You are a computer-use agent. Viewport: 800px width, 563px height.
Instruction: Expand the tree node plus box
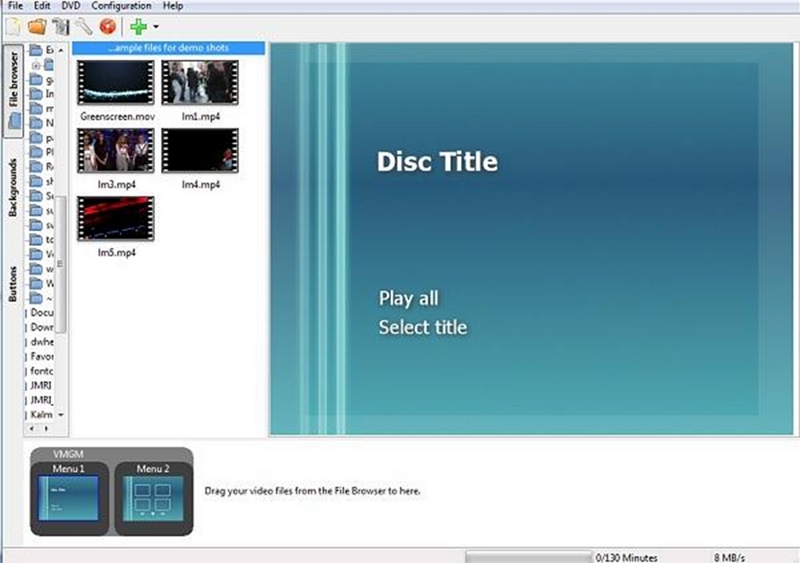pos(36,65)
